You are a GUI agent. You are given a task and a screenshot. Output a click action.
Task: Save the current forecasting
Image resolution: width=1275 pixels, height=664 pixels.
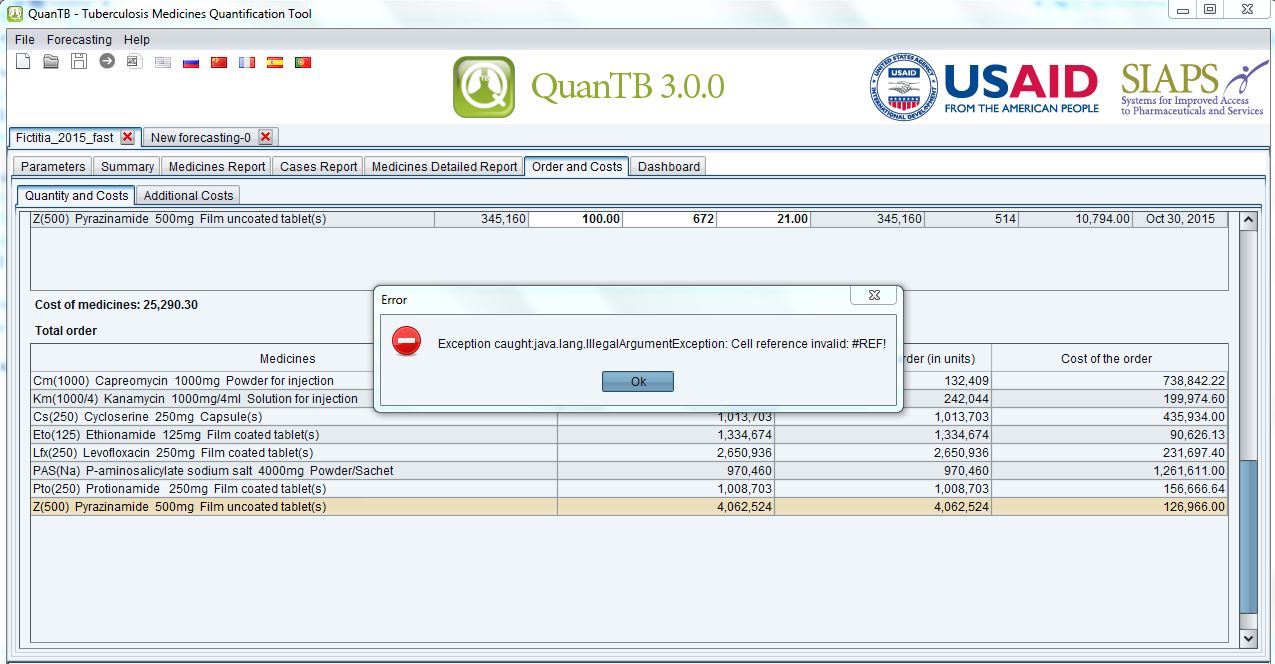79,62
